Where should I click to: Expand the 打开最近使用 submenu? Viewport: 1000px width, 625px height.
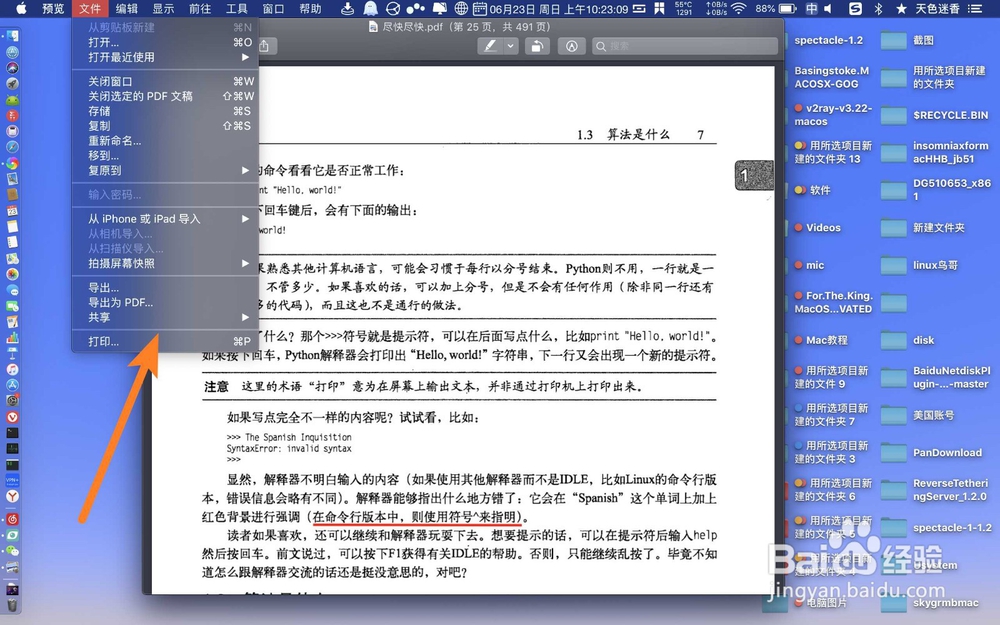[x=165, y=57]
